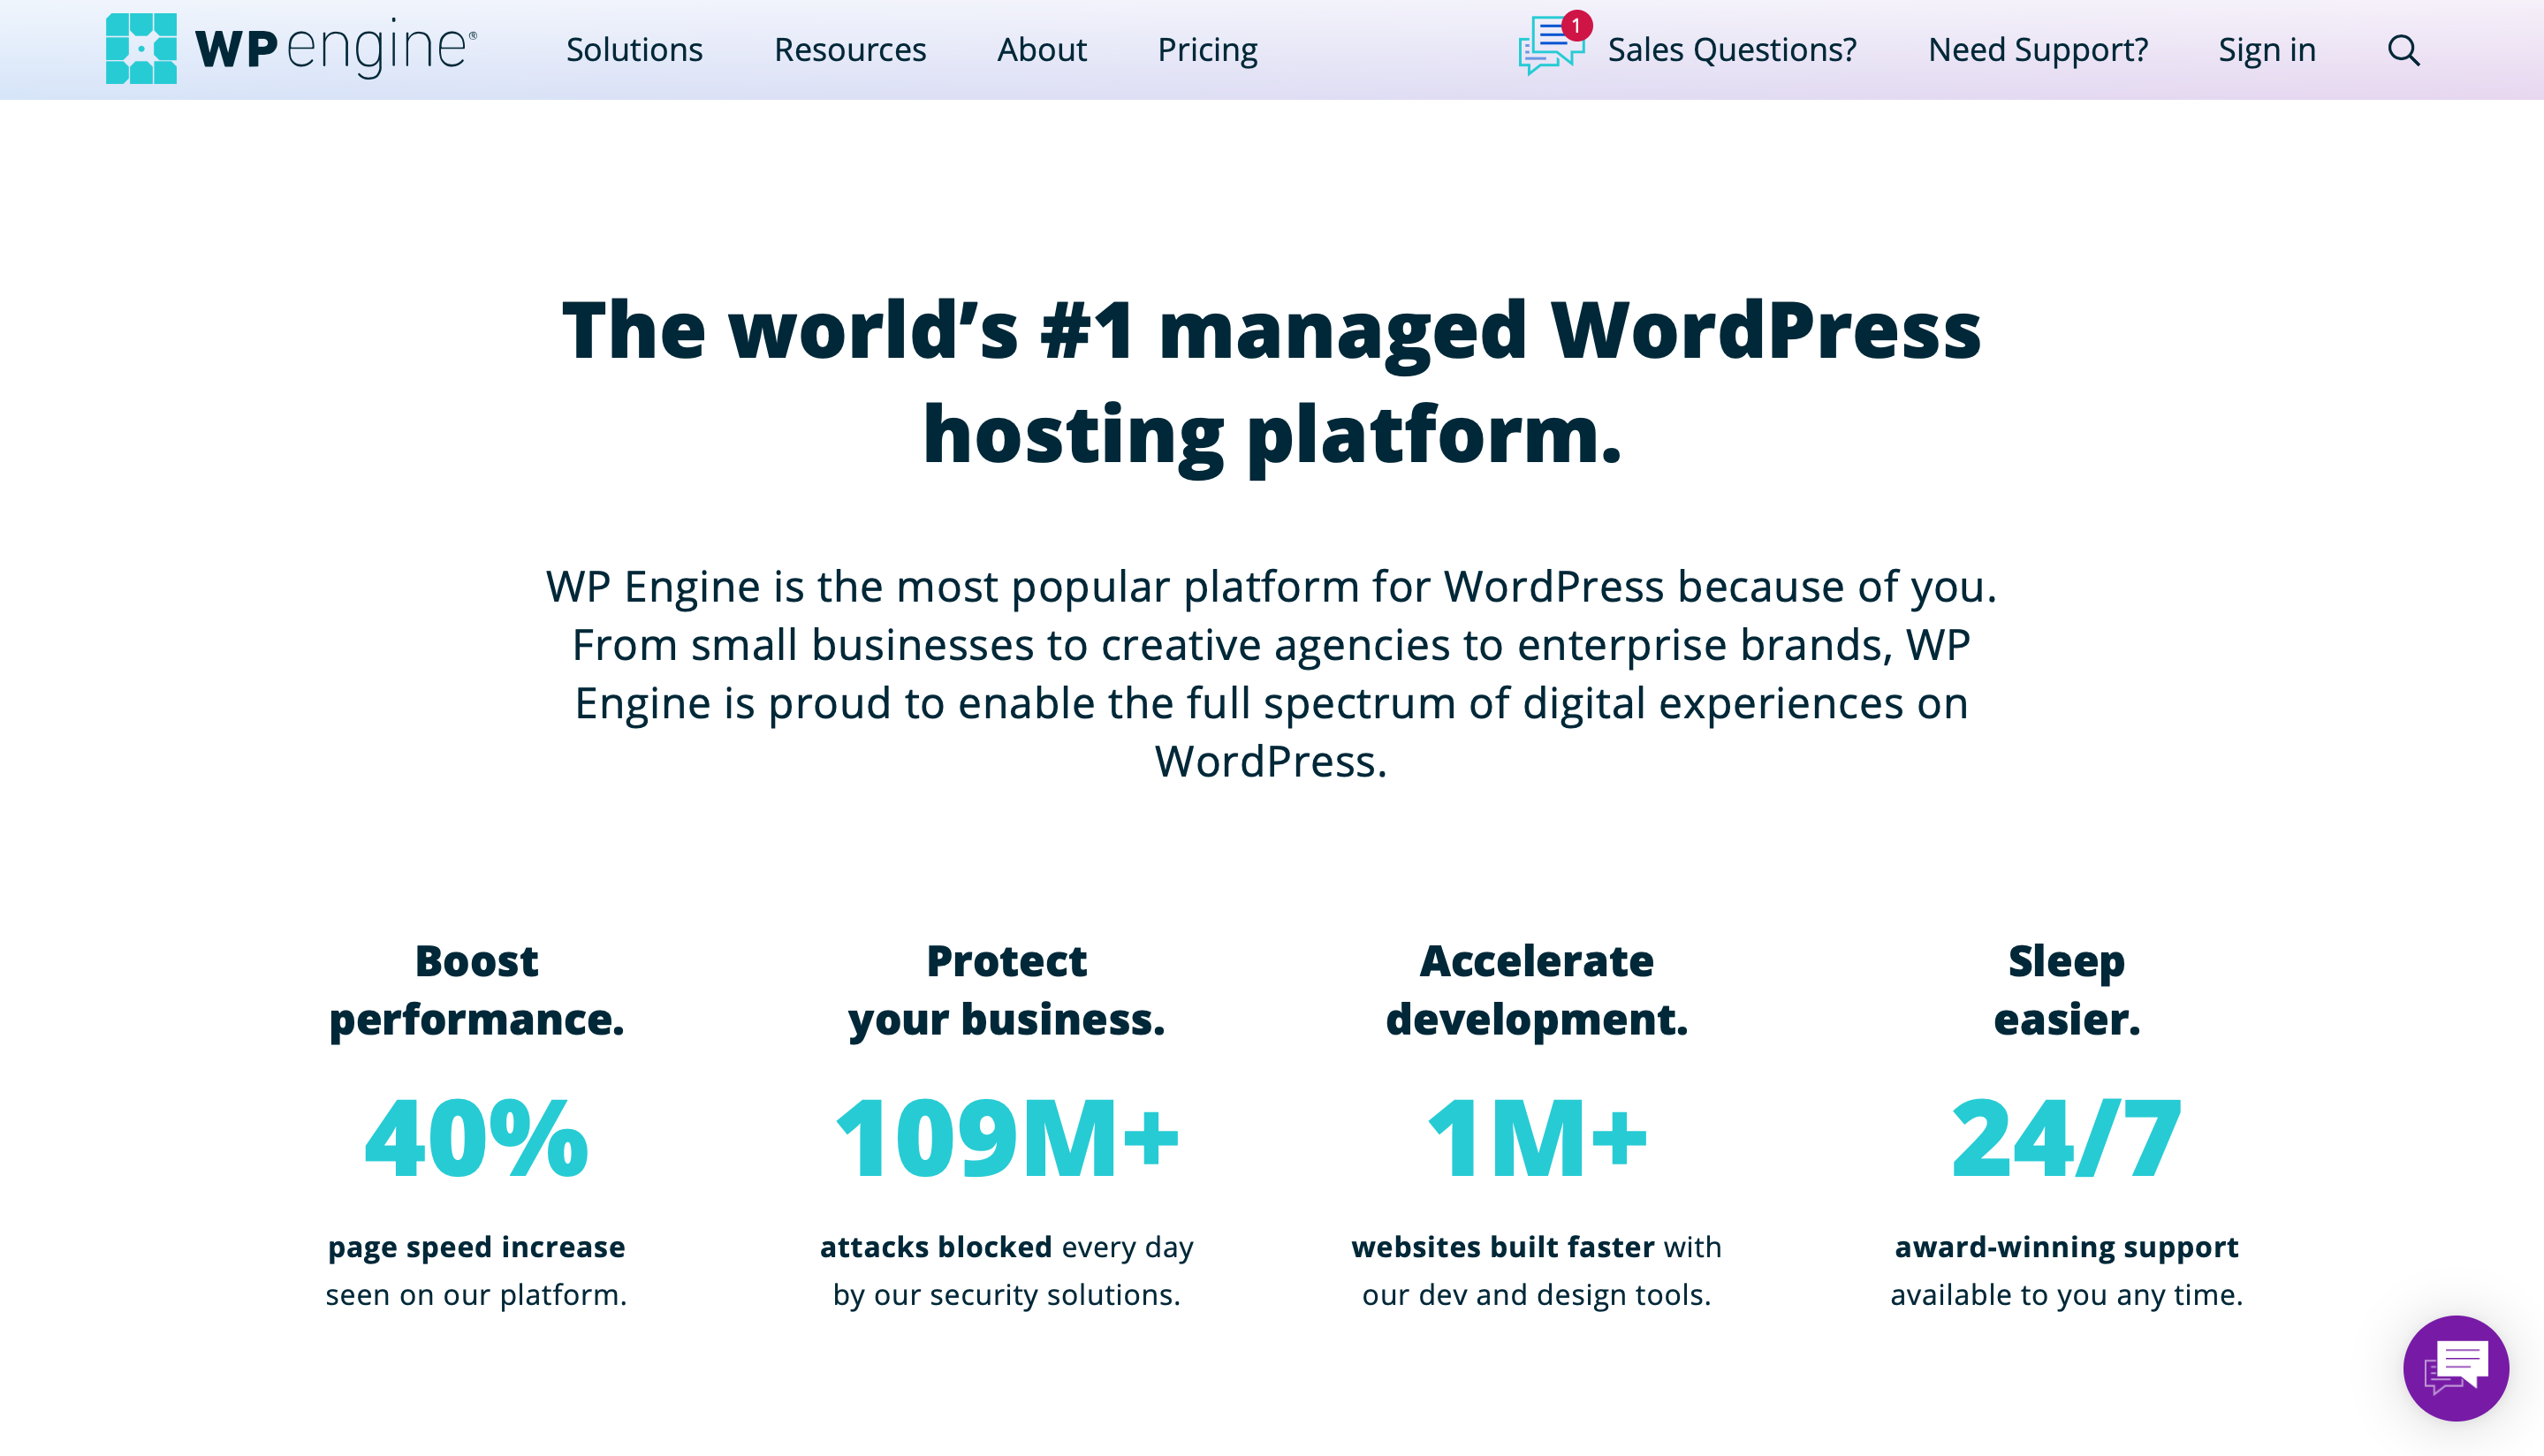The height and width of the screenshot is (1456, 2544).
Task: Open the Solutions menu
Action: pos(634,50)
